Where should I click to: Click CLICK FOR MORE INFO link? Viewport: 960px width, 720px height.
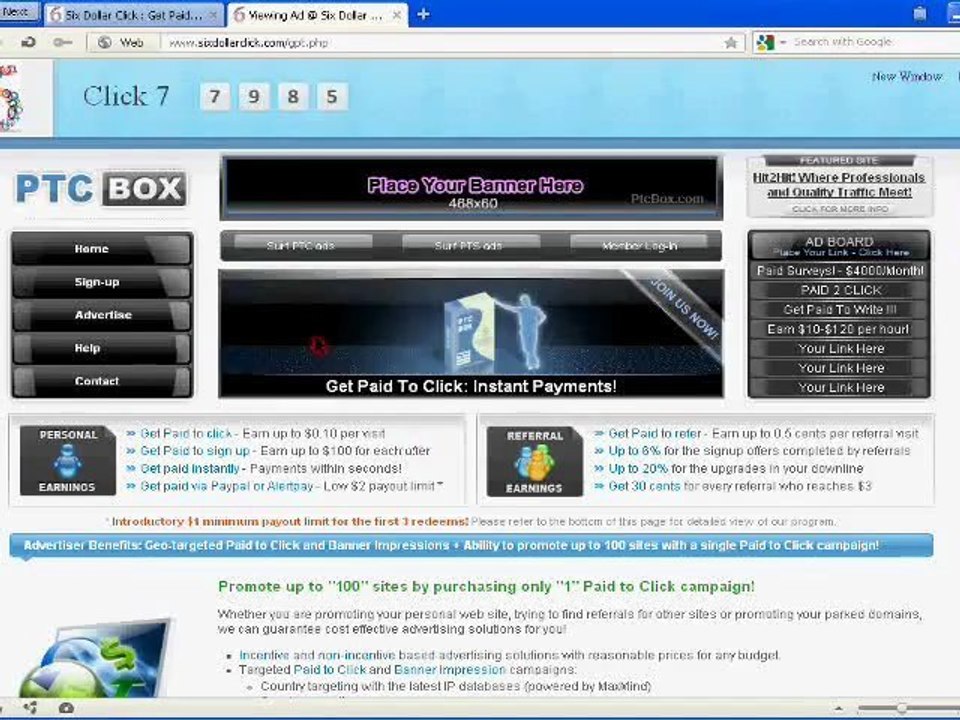tap(840, 209)
